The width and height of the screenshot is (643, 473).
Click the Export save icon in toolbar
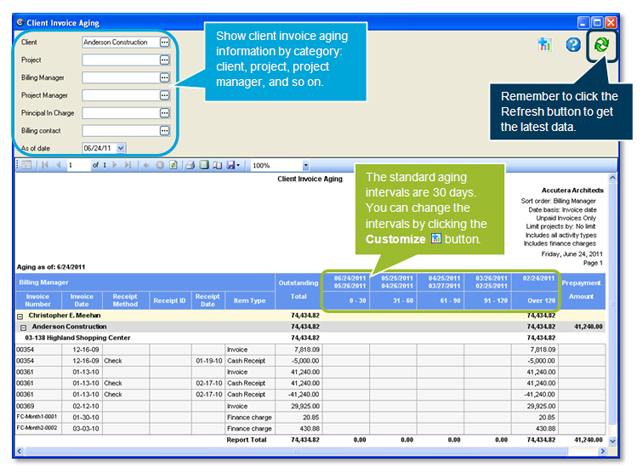[x=231, y=165]
